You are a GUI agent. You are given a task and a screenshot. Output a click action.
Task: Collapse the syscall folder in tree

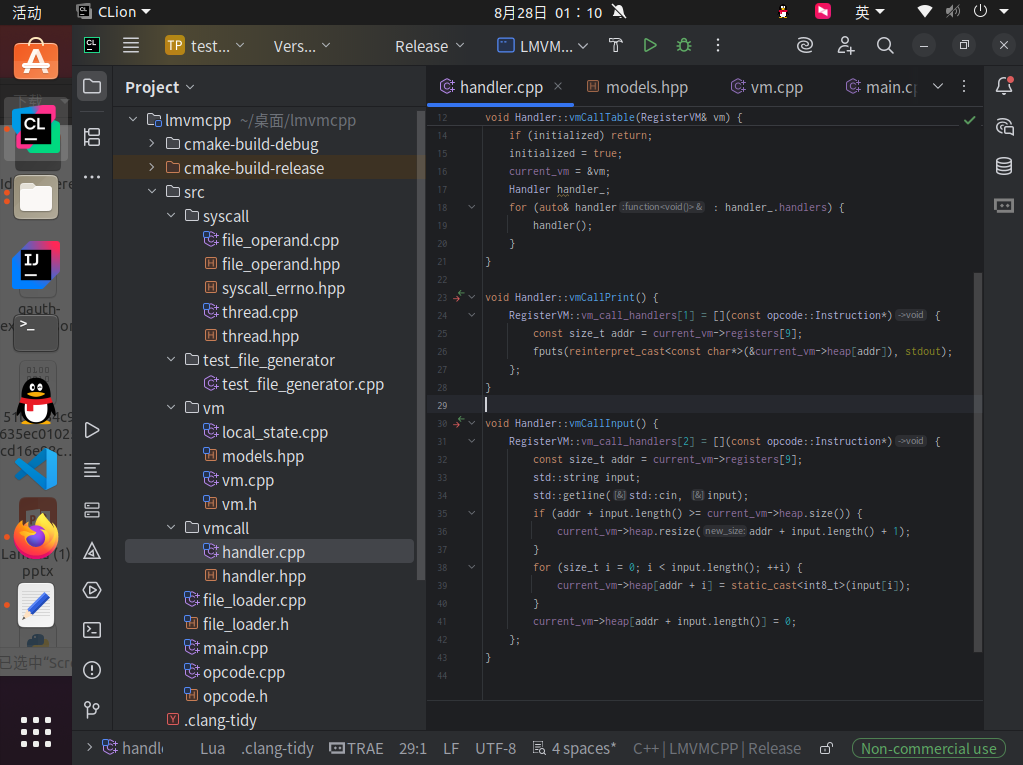[x=171, y=216]
